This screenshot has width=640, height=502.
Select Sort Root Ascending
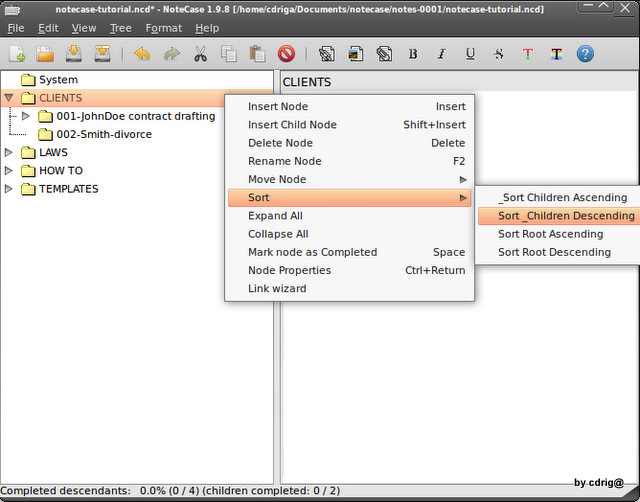(x=558, y=234)
